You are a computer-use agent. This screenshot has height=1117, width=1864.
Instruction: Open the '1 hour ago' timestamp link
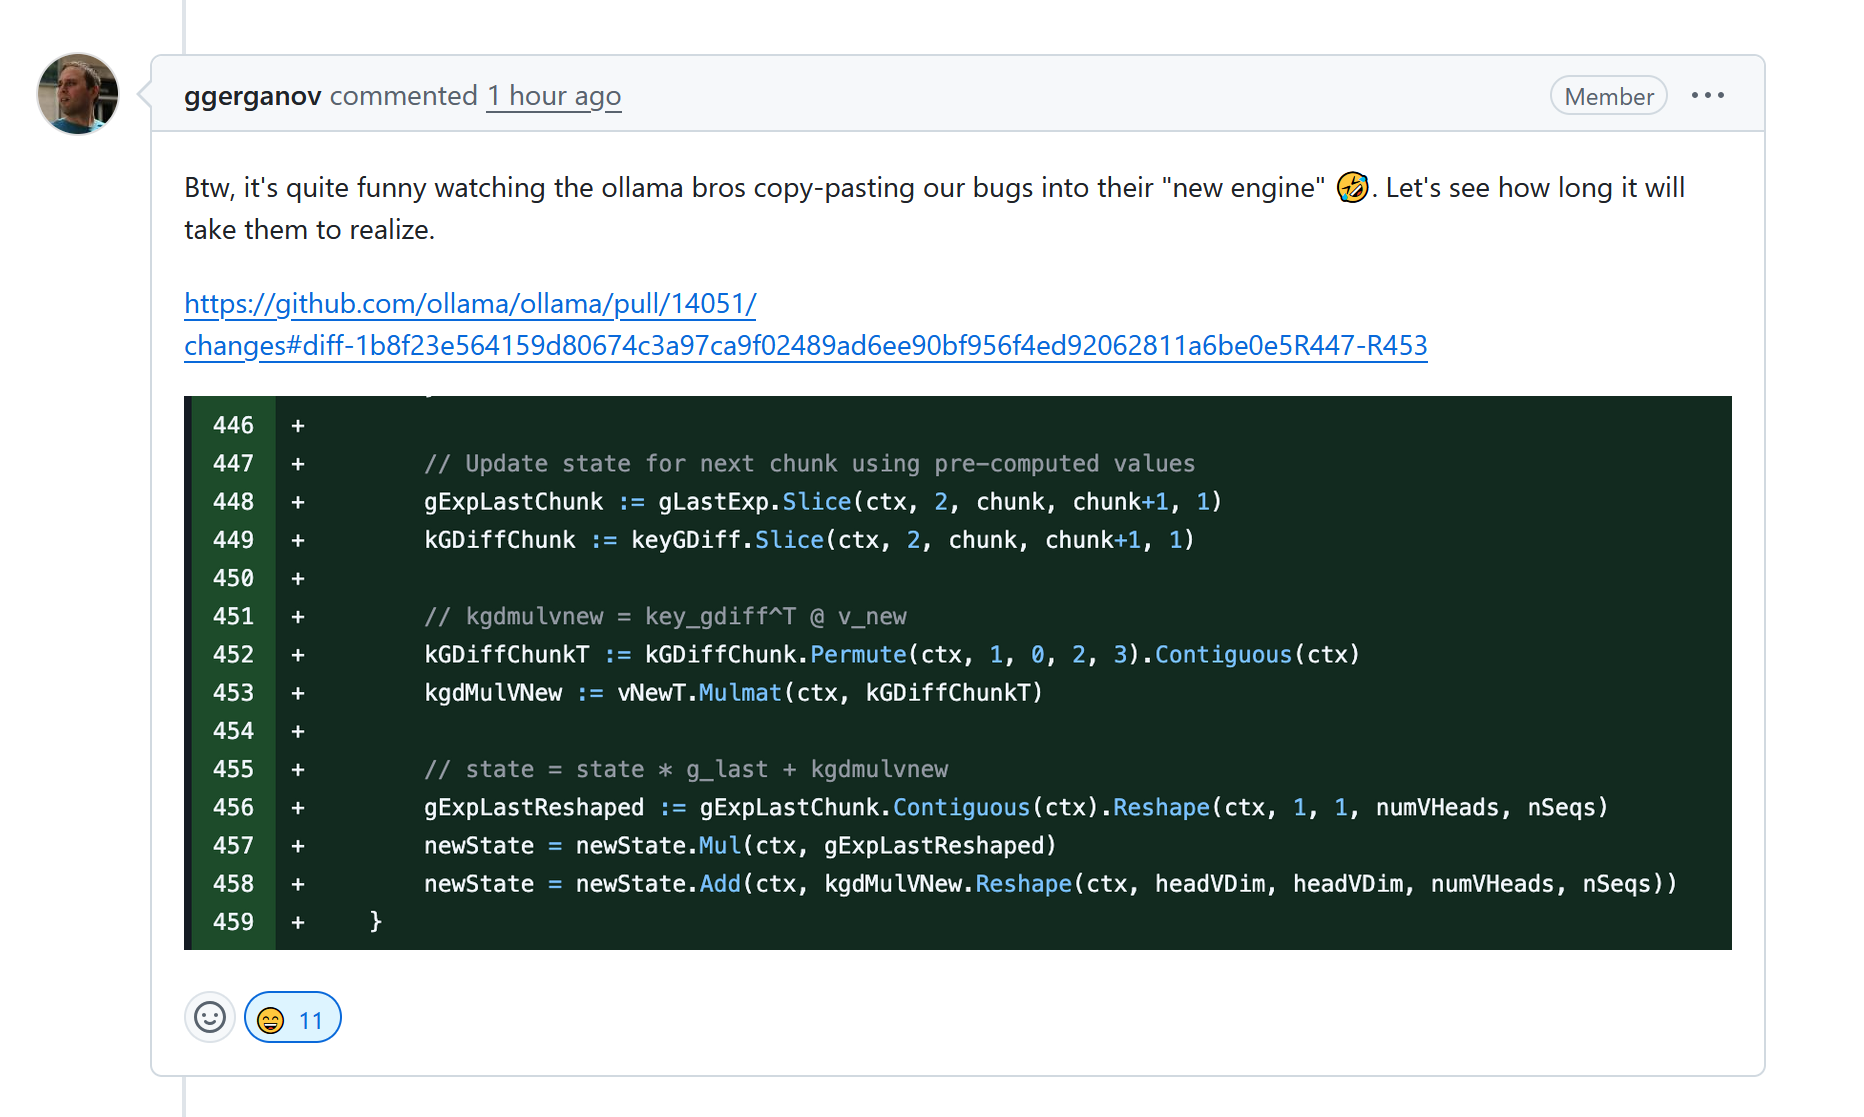(554, 96)
